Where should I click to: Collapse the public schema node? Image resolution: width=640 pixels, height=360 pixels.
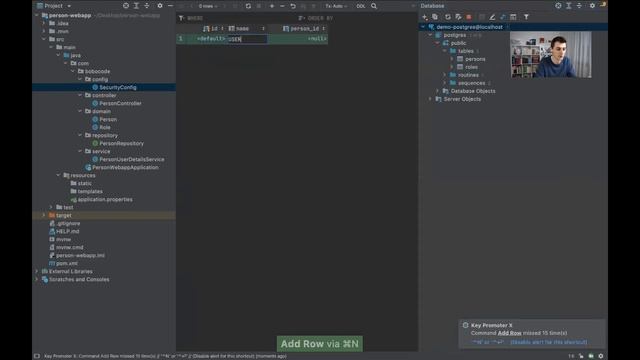438,43
